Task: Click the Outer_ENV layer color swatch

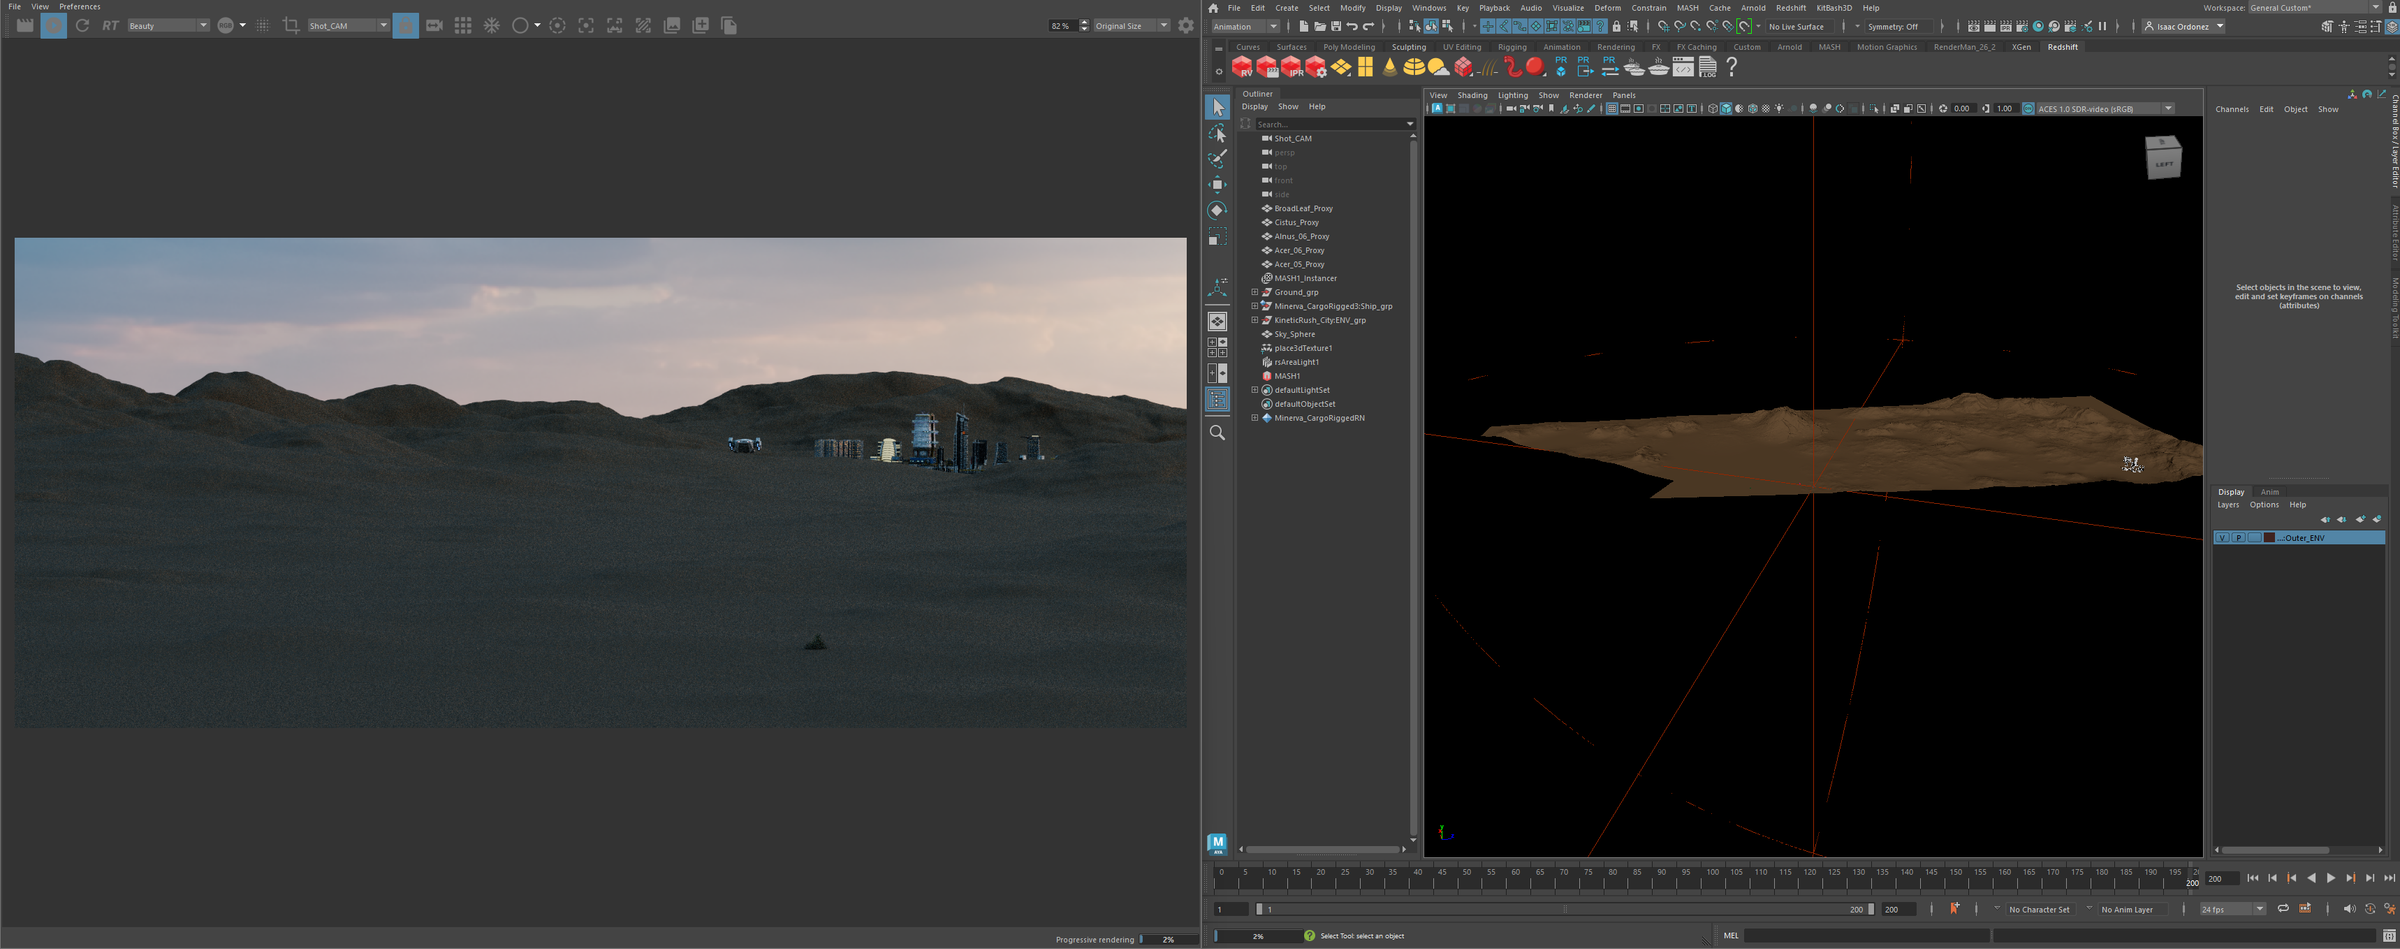Action: (2269, 538)
